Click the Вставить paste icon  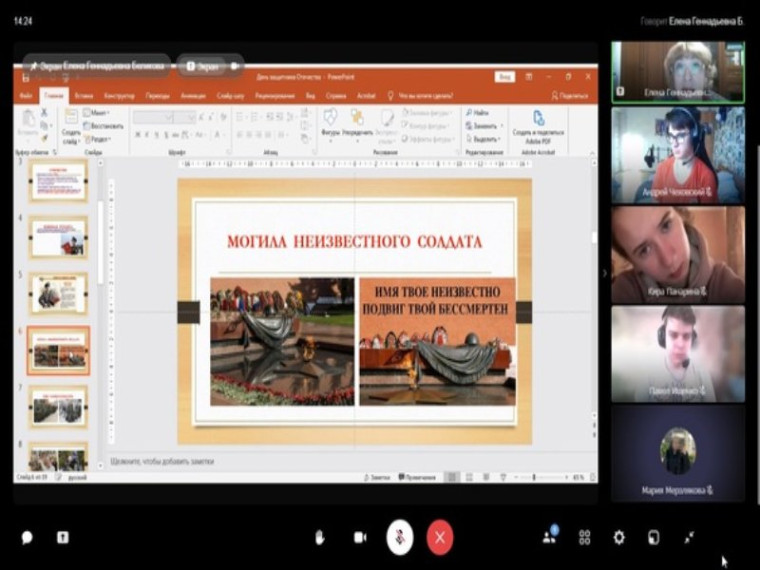tap(28, 122)
